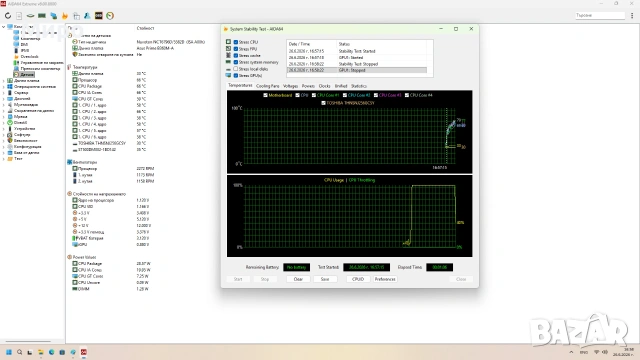Viewport: 640px width, 360px height.
Task: Click the volume speaker tray icon
Action: click(x=604, y=352)
